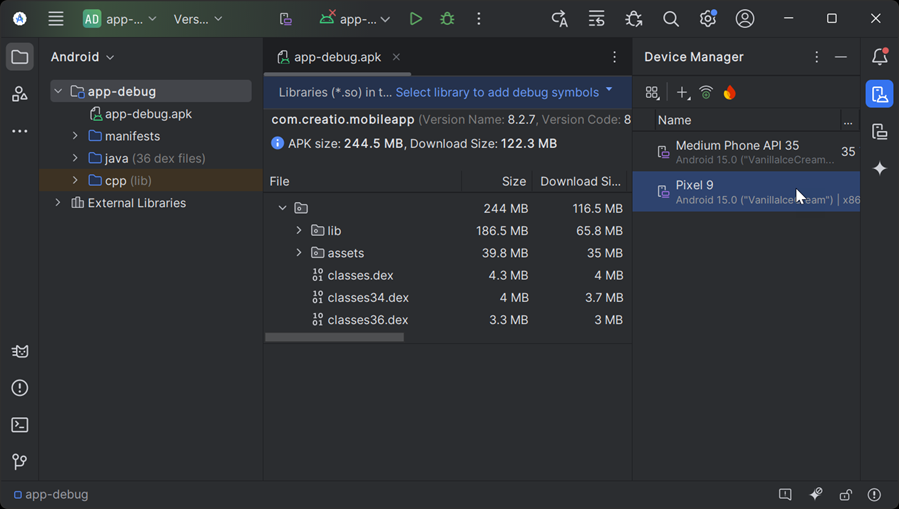Pair device using Wi-Fi icon
Image resolution: width=900 pixels, height=509 pixels.
click(706, 92)
